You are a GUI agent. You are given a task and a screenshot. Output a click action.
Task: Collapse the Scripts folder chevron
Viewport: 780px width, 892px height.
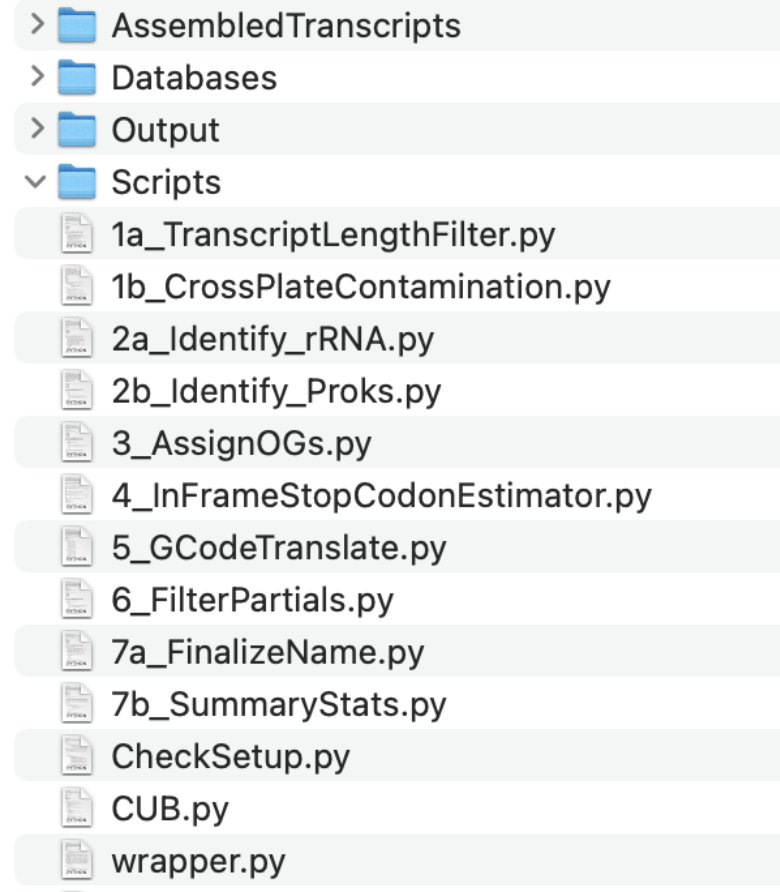(38, 182)
